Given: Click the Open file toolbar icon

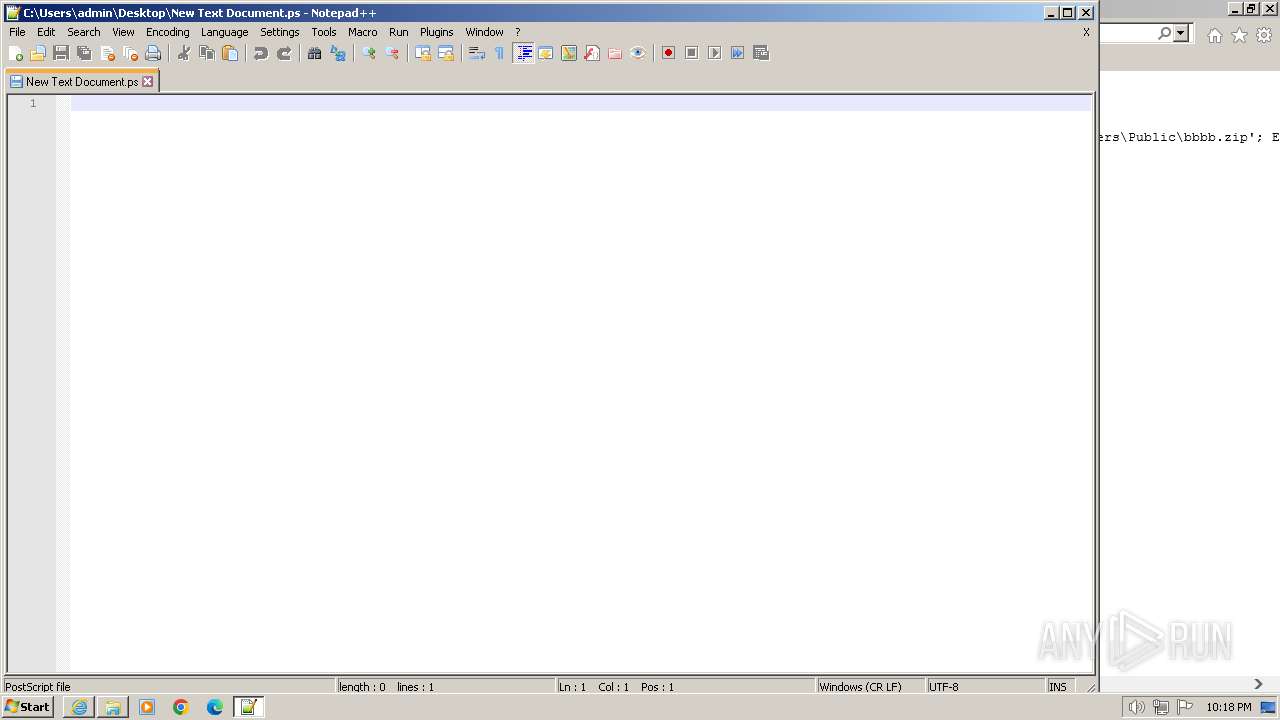Looking at the screenshot, I should click(x=38, y=53).
